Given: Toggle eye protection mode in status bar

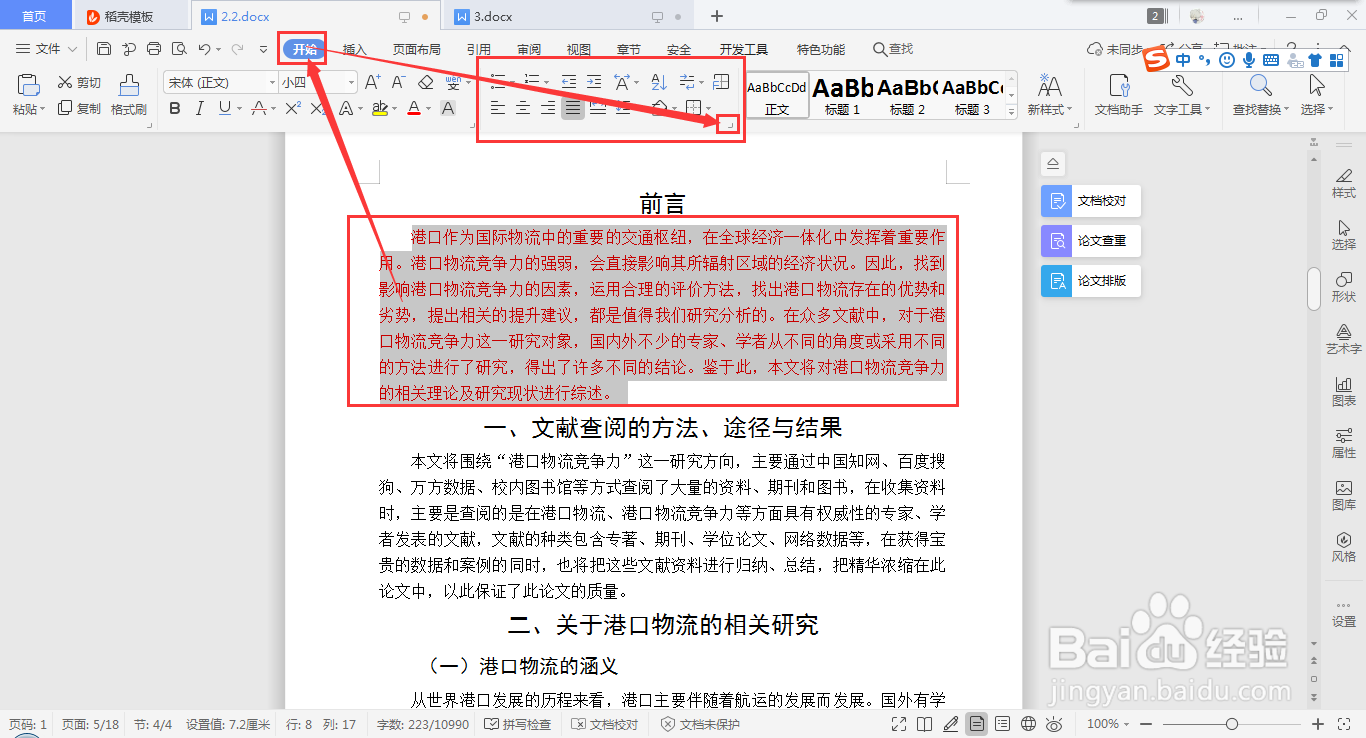Looking at the screenshot, I should (x=1054, y=724).
